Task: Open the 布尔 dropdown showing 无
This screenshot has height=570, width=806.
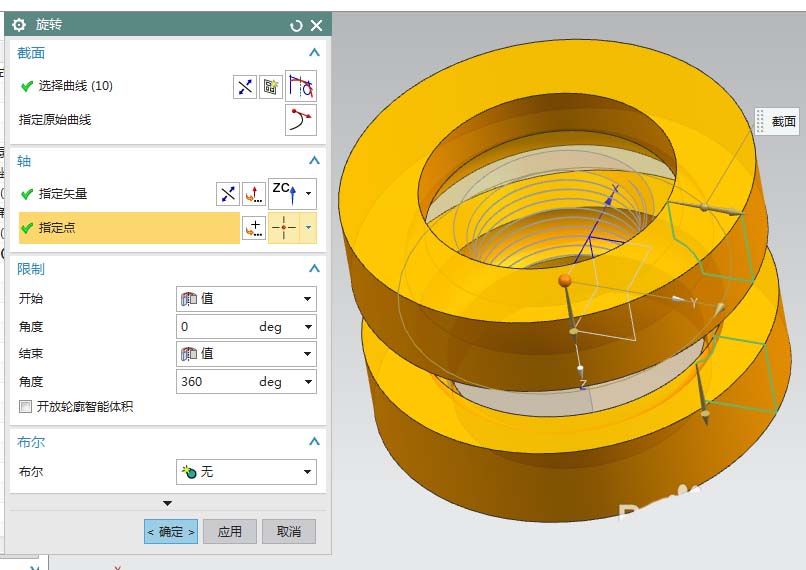Action: point(246,472)
